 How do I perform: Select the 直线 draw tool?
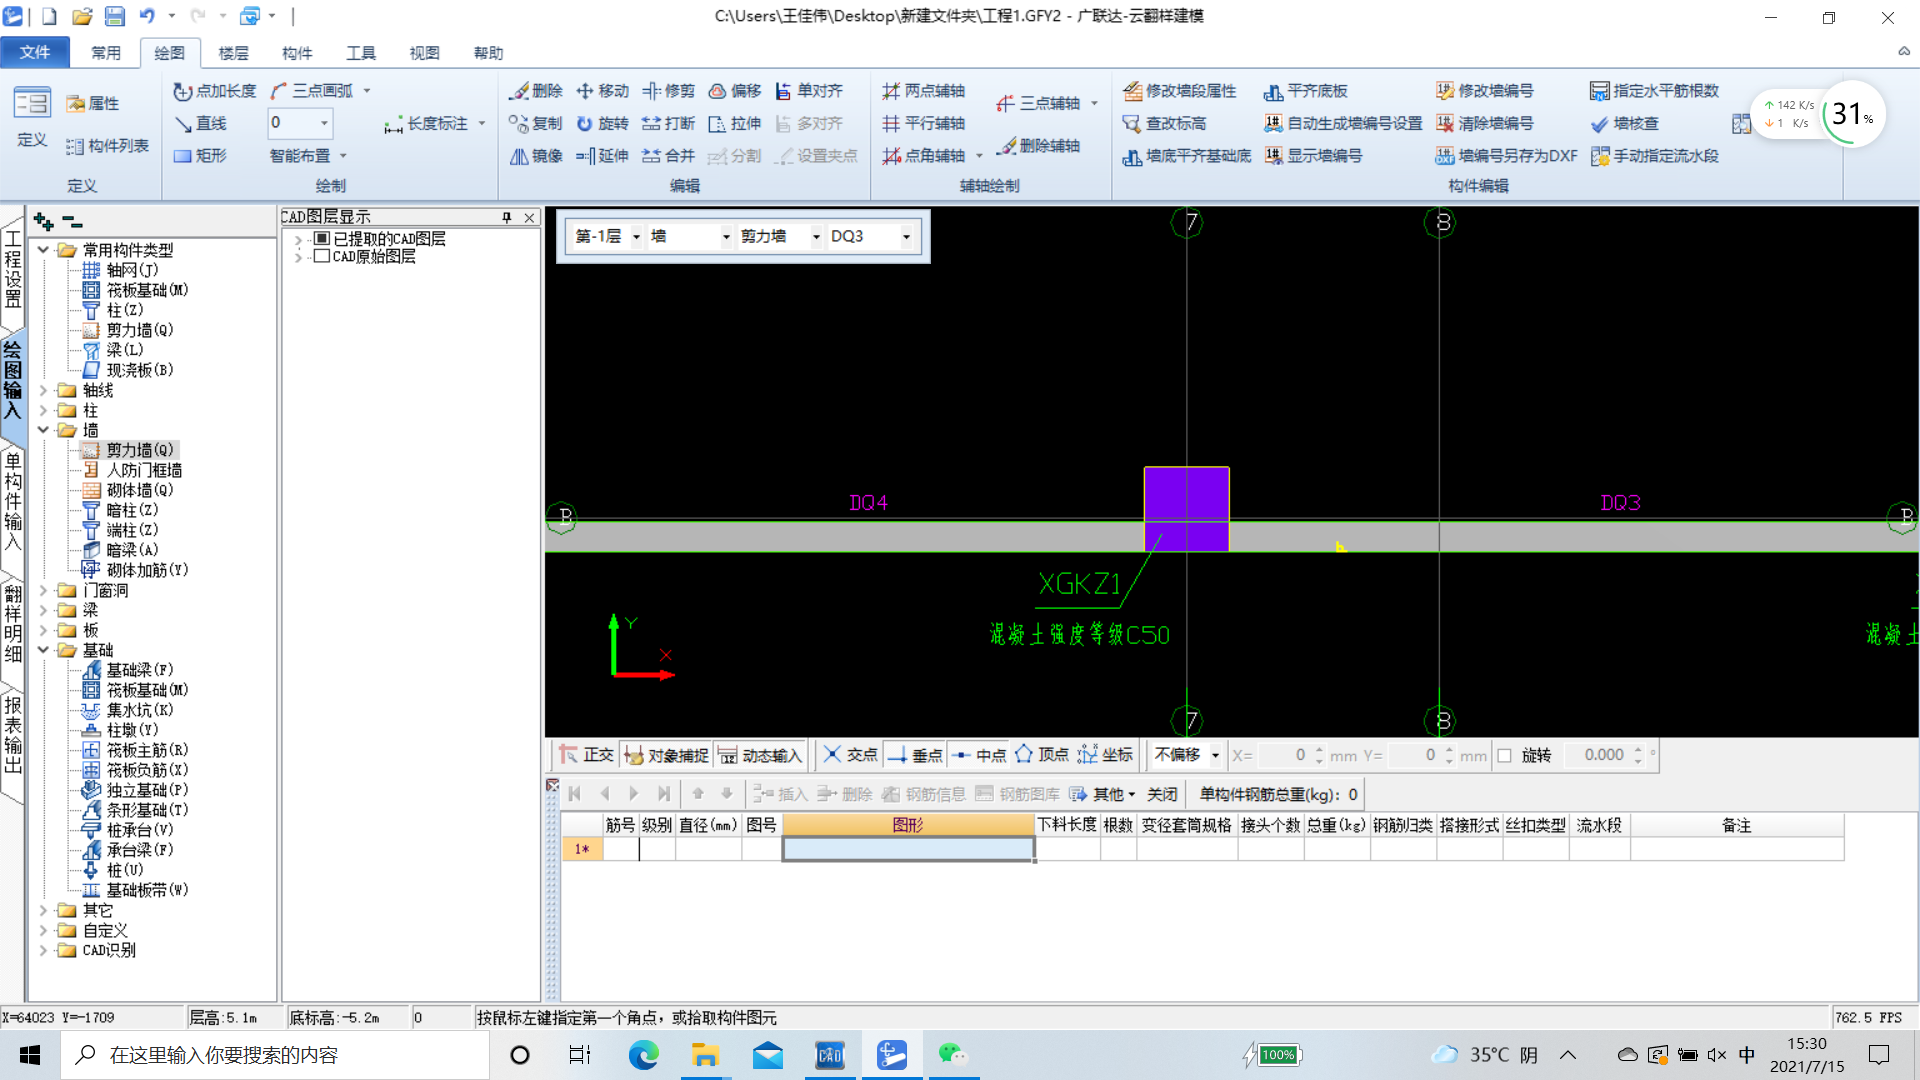point(200,123)
